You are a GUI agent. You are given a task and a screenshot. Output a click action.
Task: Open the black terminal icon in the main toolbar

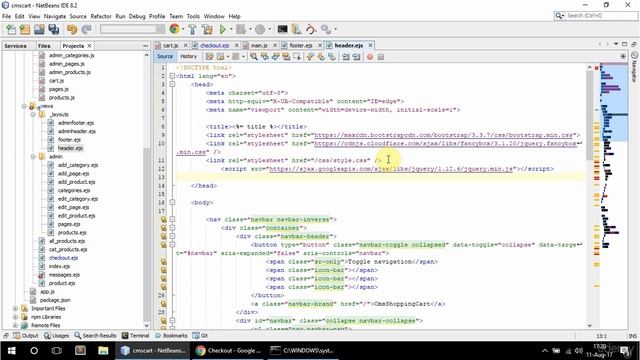coord(282,29)
